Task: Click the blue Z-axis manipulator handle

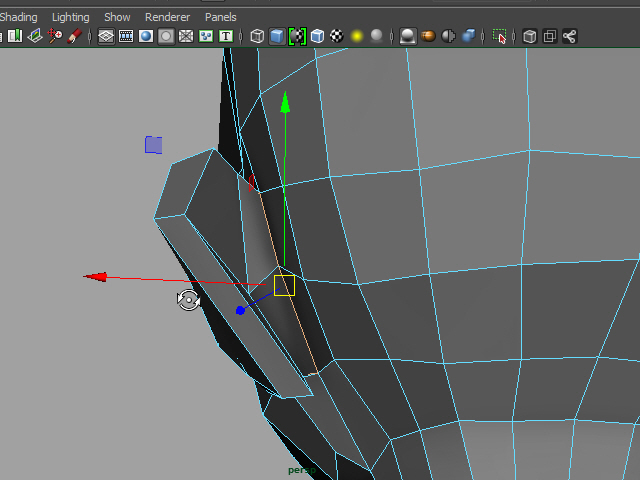Action: (x=240, y=311)
